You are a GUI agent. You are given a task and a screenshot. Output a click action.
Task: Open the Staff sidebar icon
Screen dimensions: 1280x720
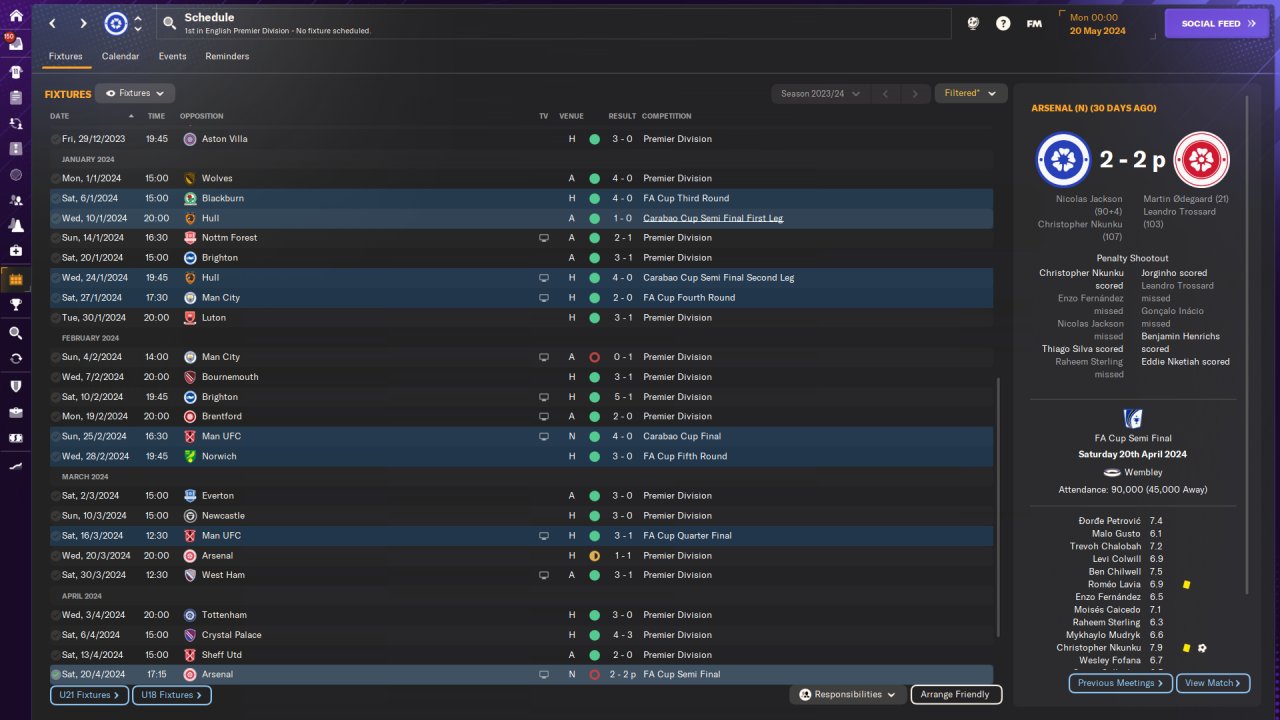point(15,200)
